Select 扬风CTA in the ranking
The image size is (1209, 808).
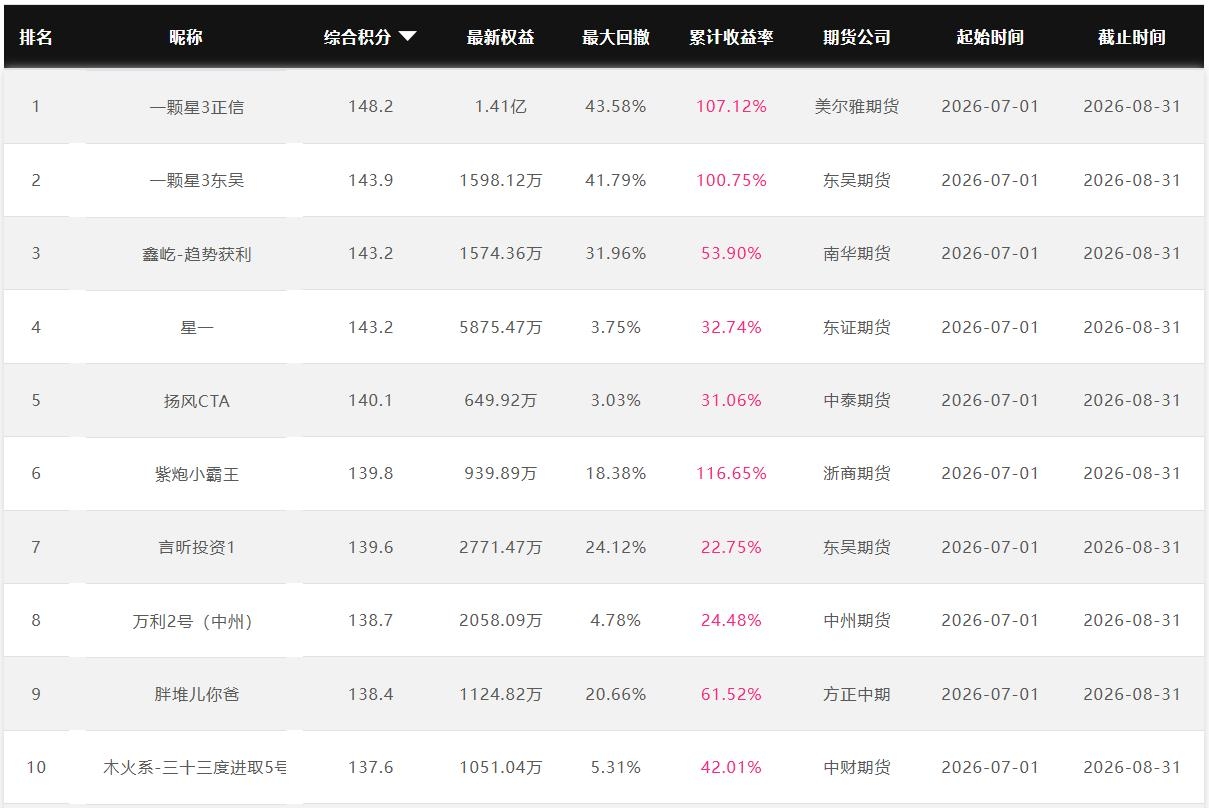(197, 401)
